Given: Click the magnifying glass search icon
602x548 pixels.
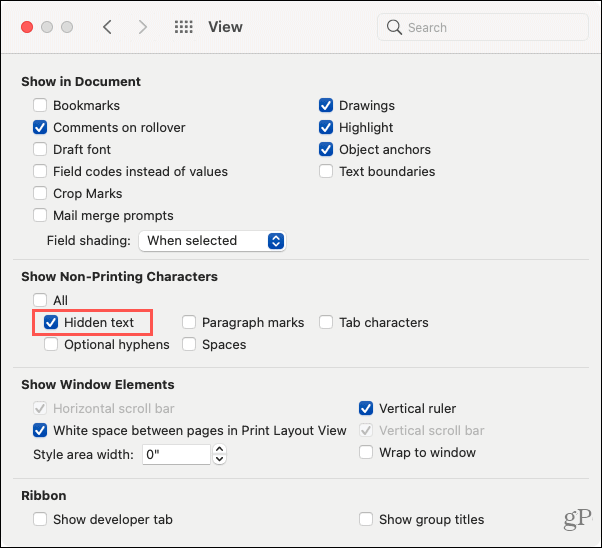Looking at the screenshot, I should tap(394, 27).
